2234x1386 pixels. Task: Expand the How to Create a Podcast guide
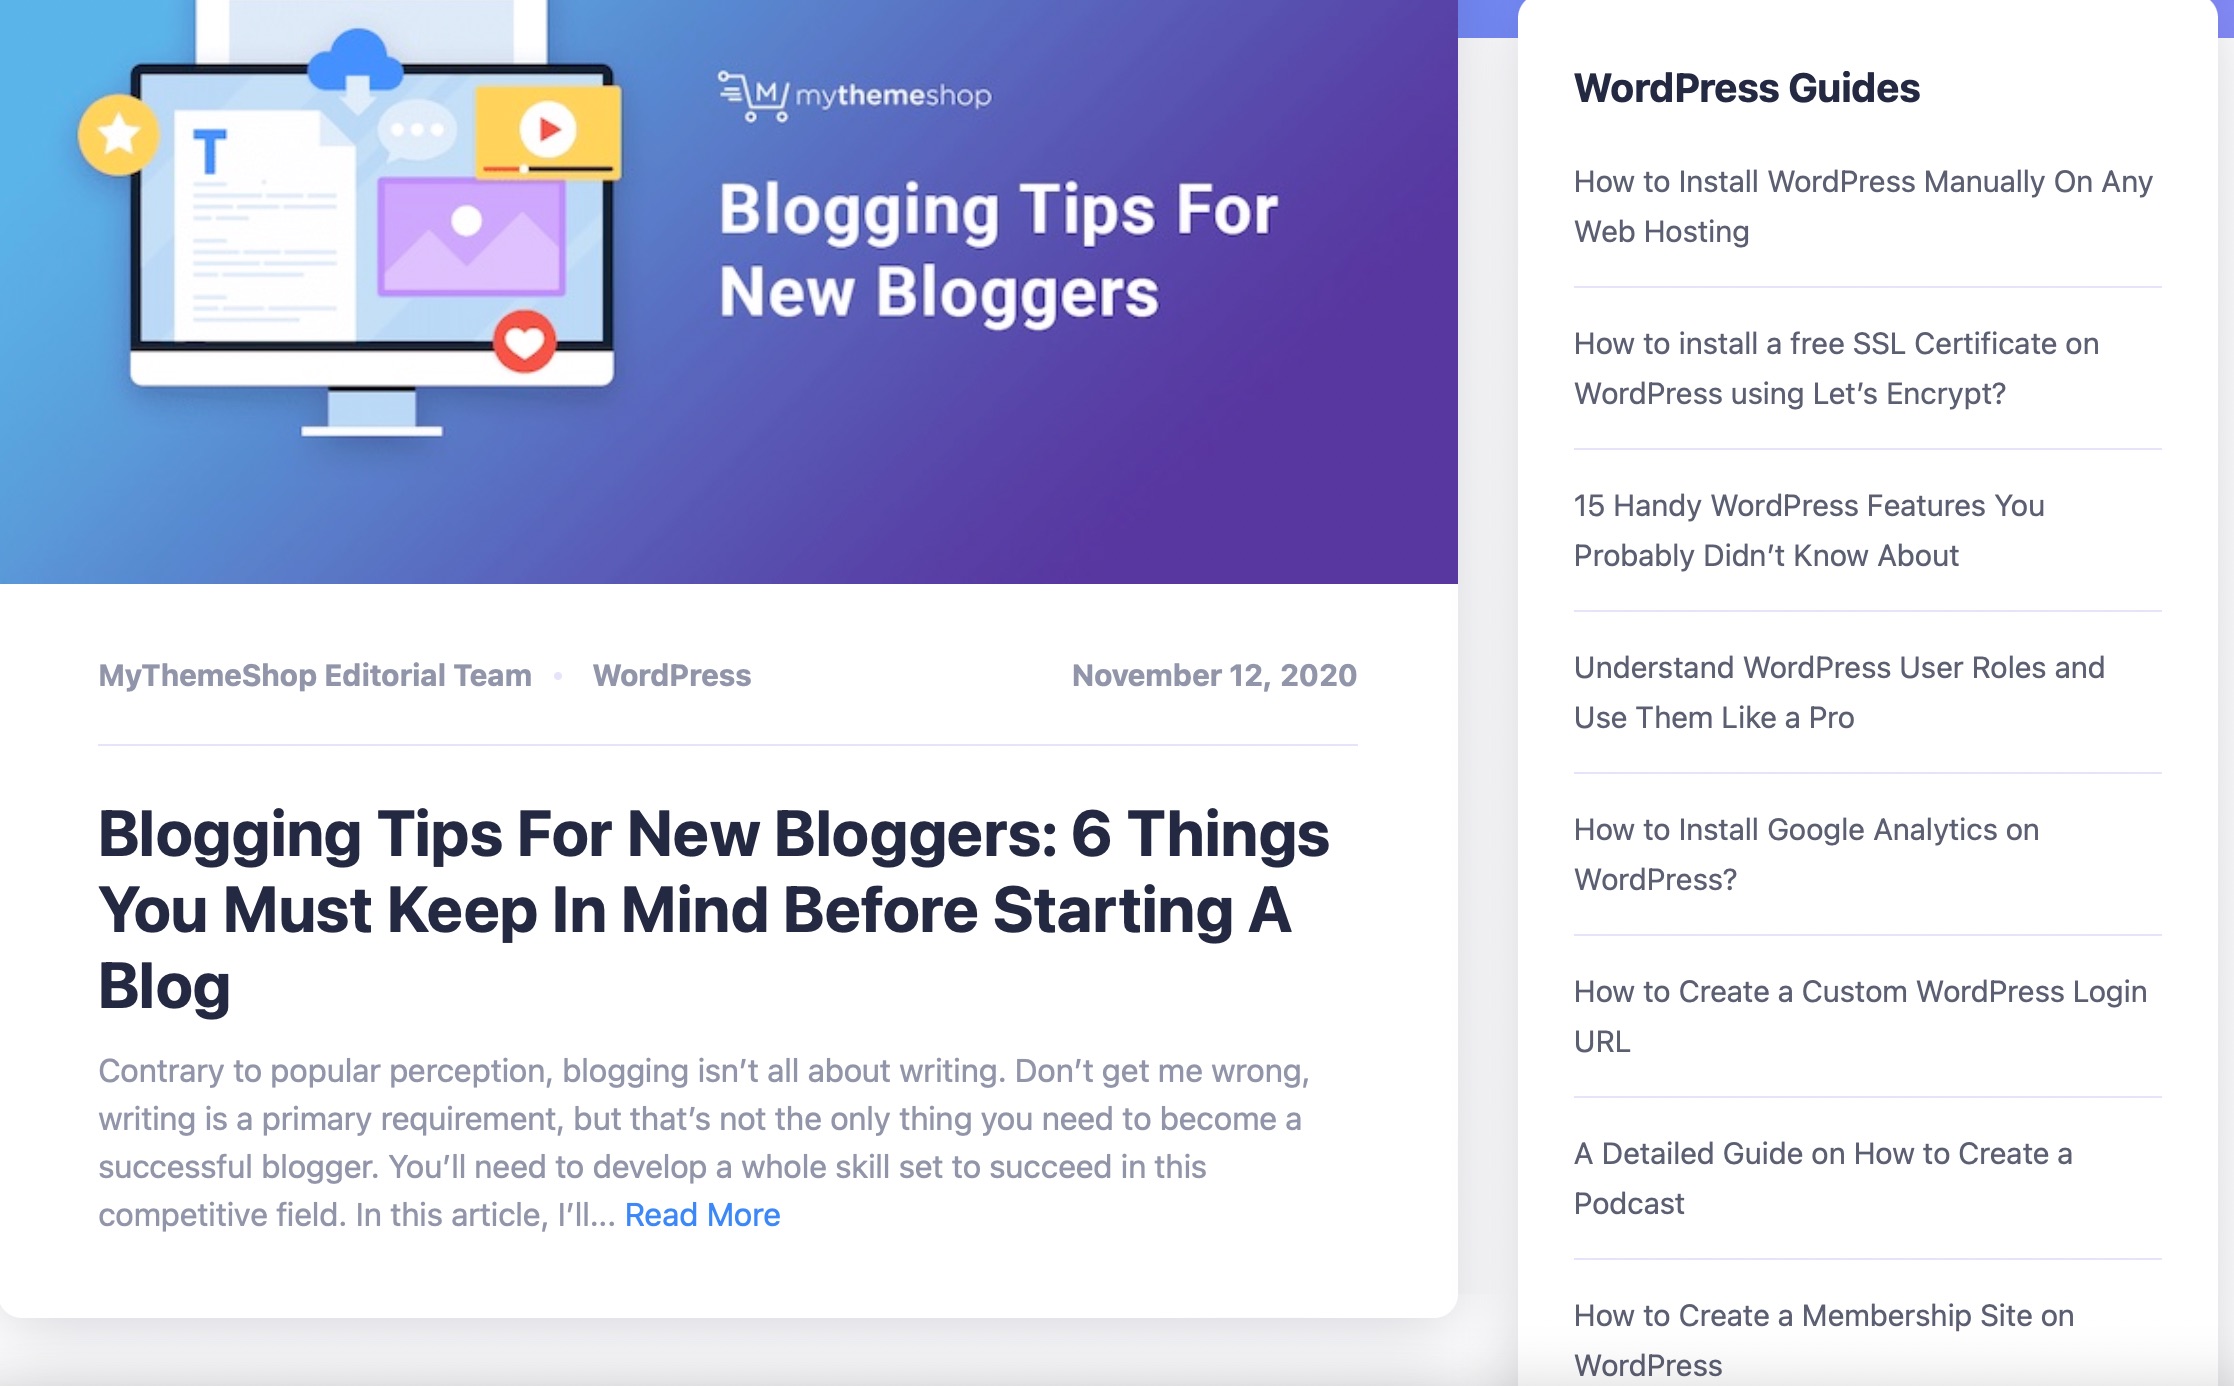pos(1822,1178)
